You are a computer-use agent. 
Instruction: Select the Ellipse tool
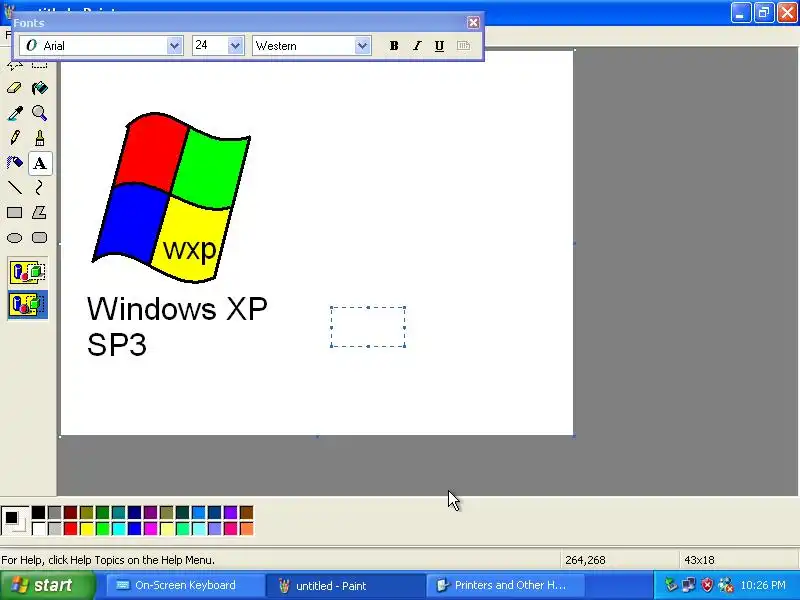click(x=14, y=238)
